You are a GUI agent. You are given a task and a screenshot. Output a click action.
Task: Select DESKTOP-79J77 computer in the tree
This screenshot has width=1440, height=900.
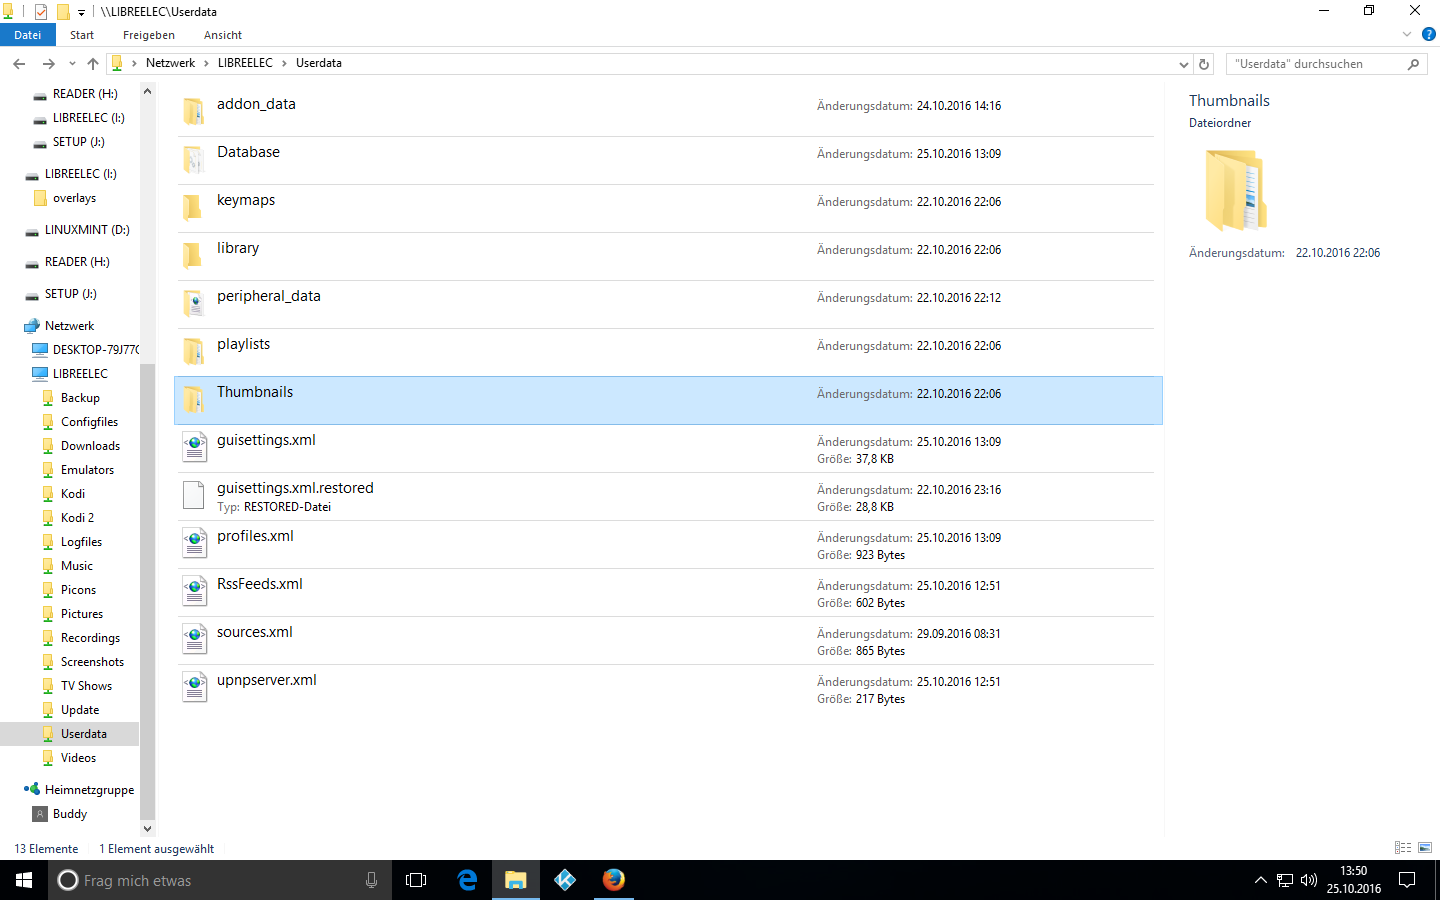[95, 350]
